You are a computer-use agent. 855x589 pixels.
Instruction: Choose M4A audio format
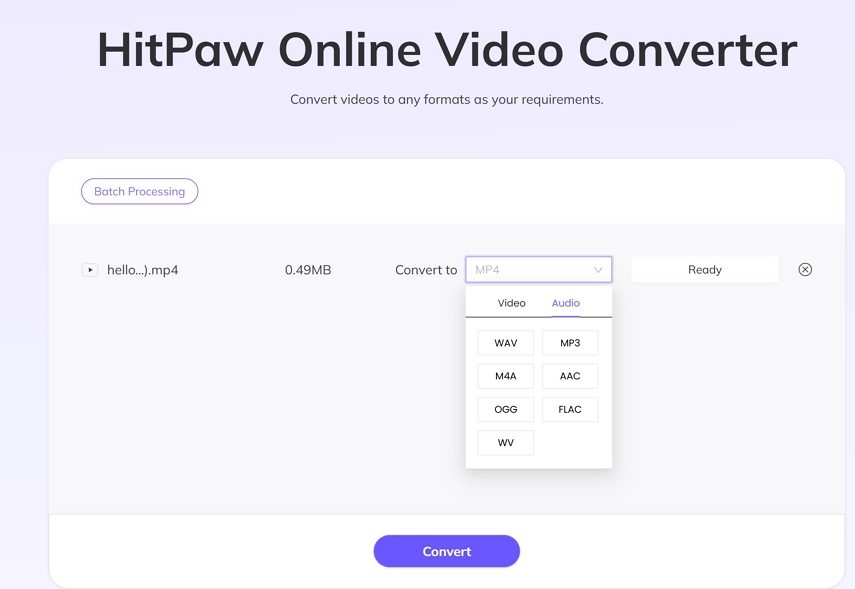click(x=505, y=376)
